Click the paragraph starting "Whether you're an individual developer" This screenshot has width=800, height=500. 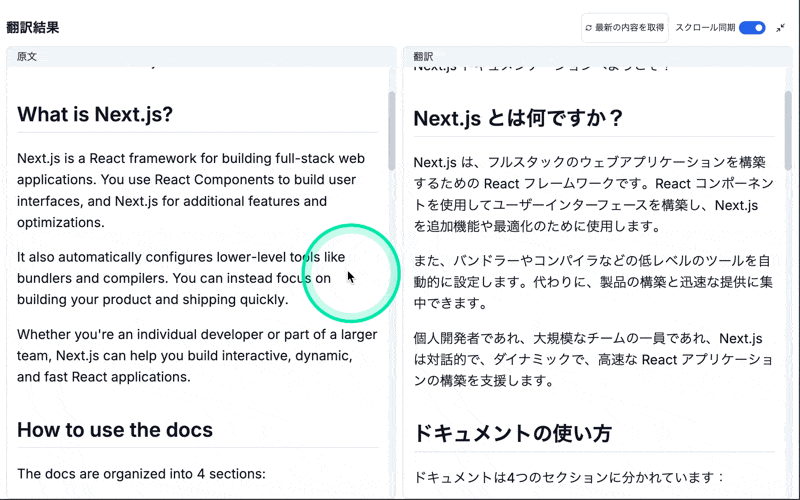click(197, 356)
